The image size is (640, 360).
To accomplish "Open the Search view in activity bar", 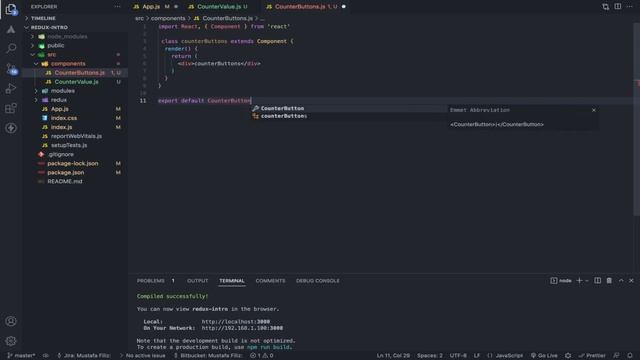I will click(x=11, y=48).
